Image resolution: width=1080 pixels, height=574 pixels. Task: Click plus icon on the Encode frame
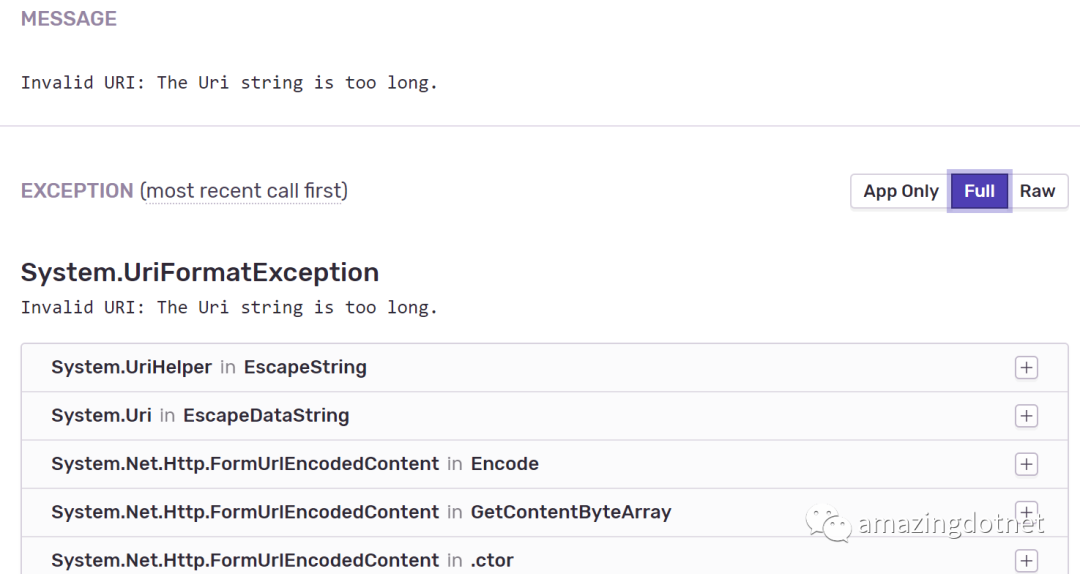pyautogui.click(x=1026, y=464)
